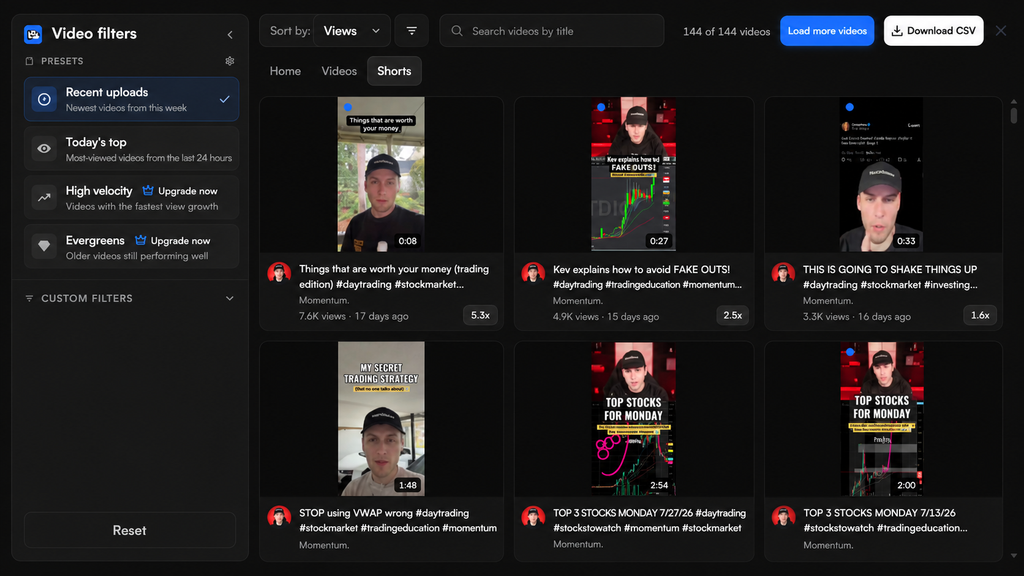The width and height of the screenshot is (1024, 576).
Task: Click the 5.3x multiplier badge
Action: point(480,315)
